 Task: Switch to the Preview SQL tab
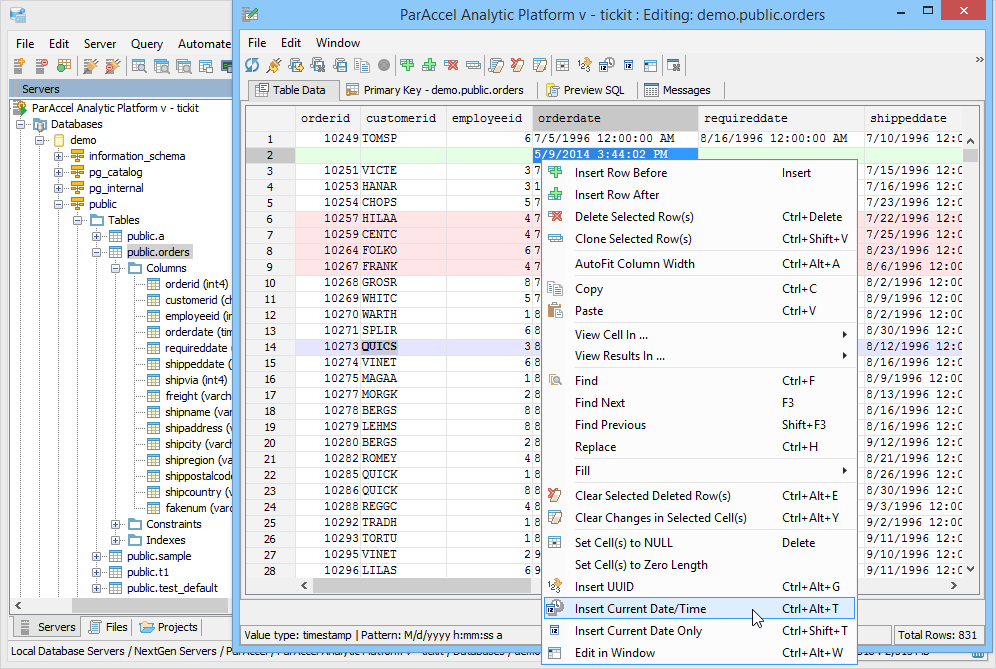pos(585,90)
